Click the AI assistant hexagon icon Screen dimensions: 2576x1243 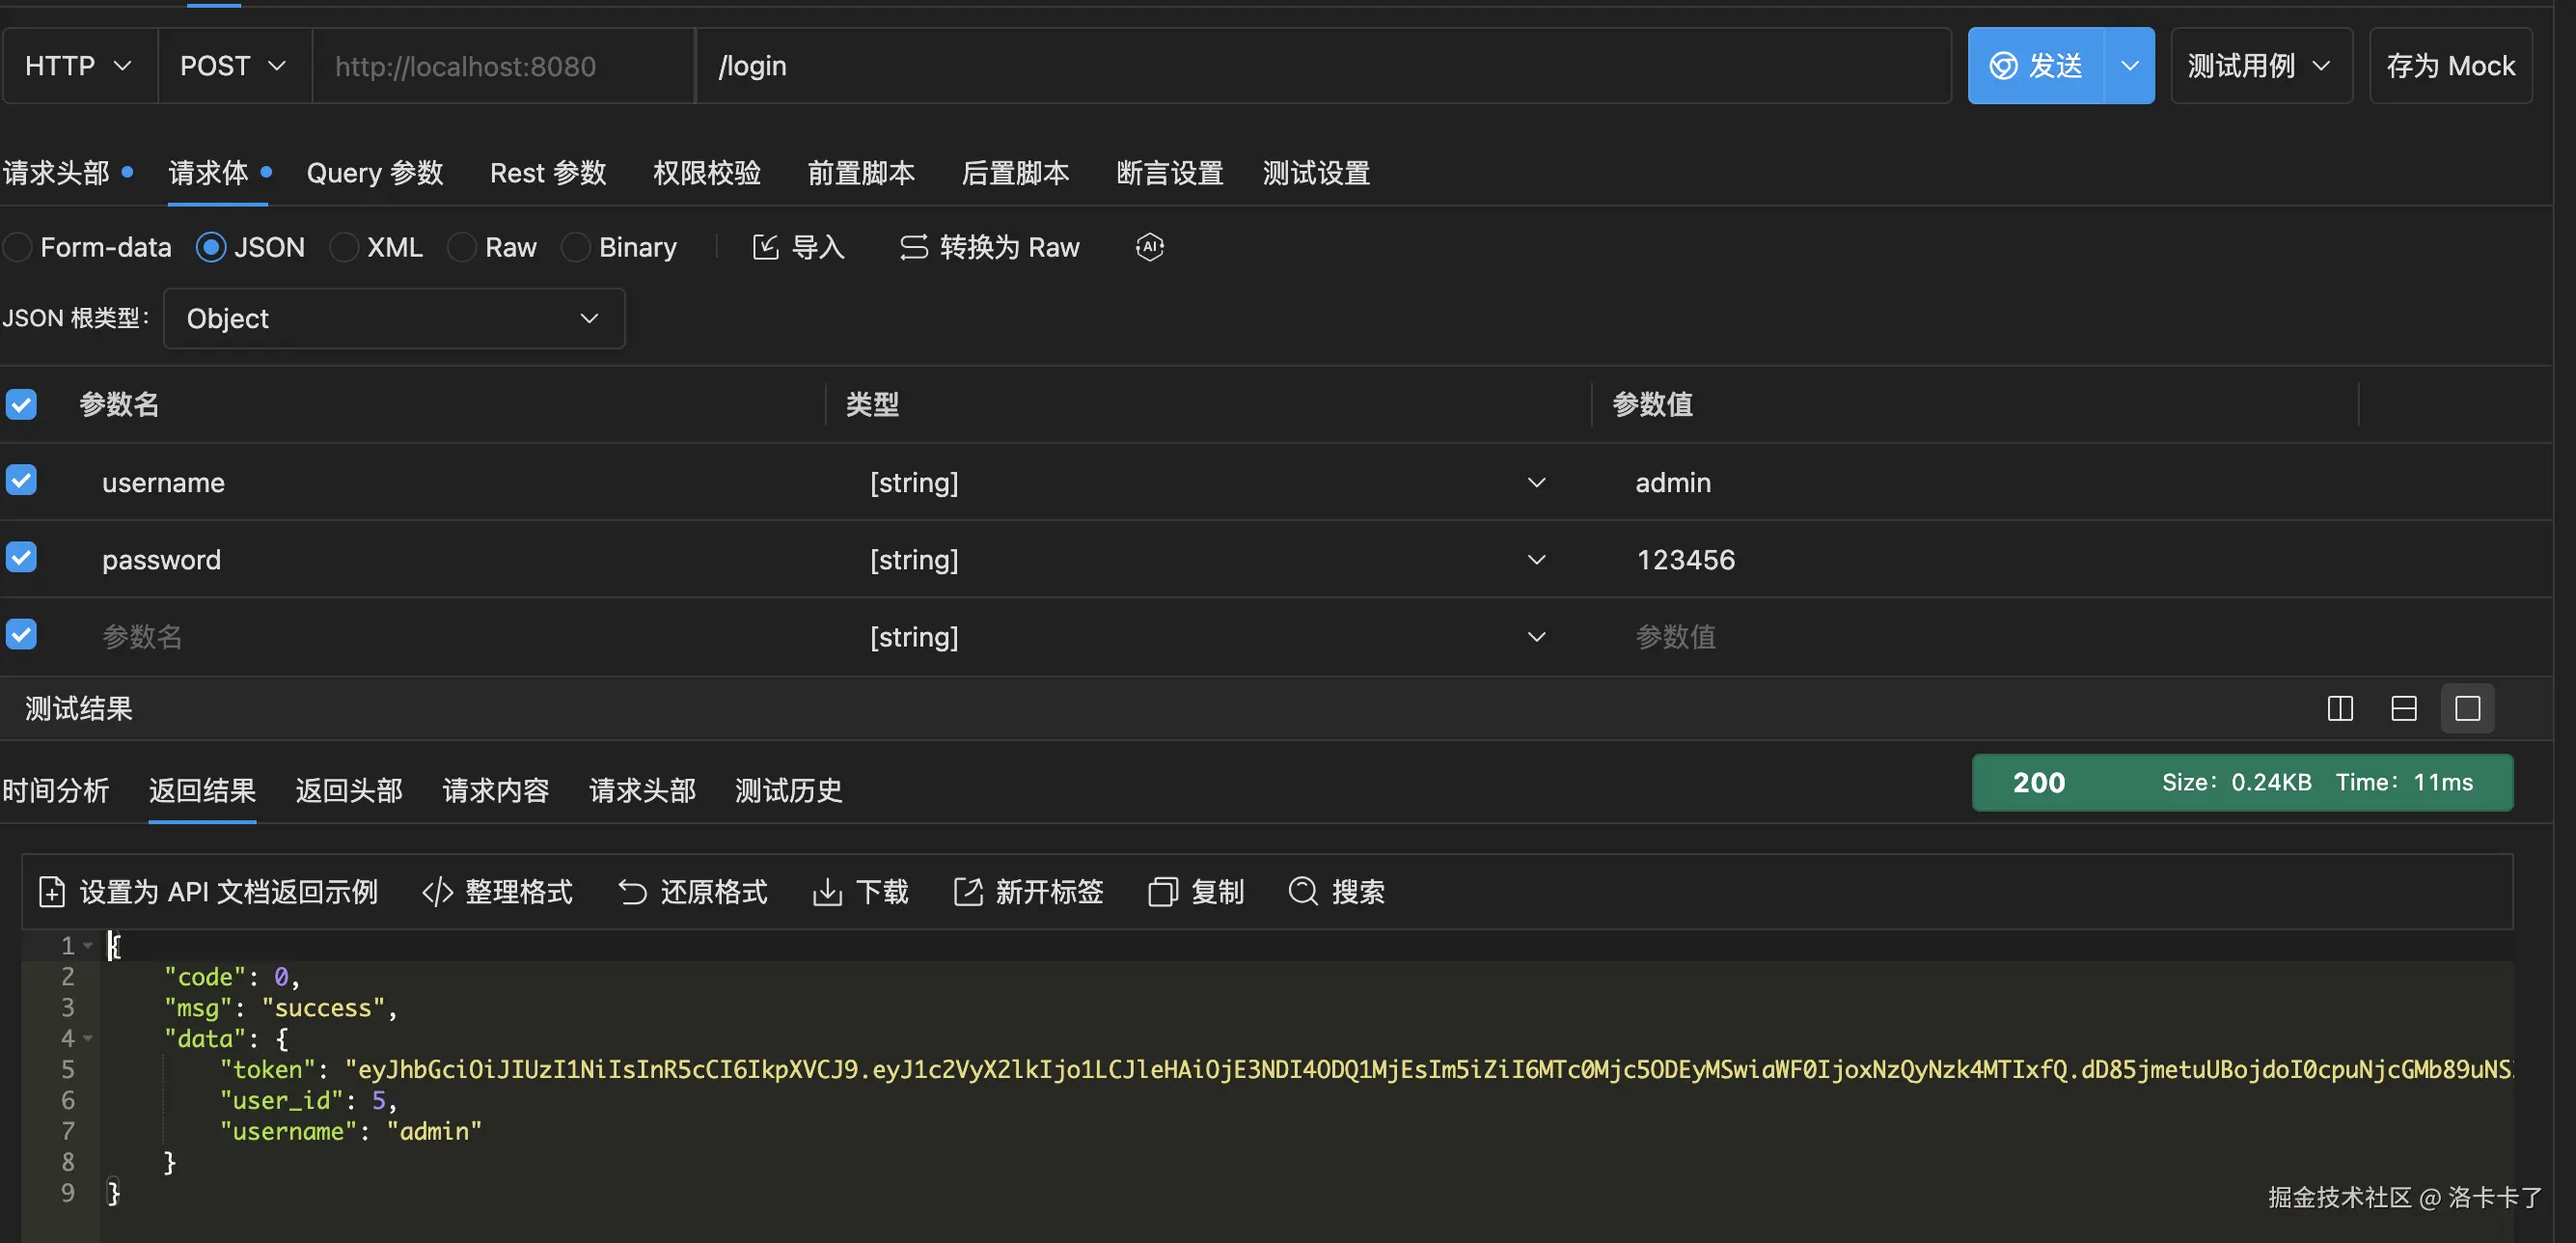(x=1149, y=247)
